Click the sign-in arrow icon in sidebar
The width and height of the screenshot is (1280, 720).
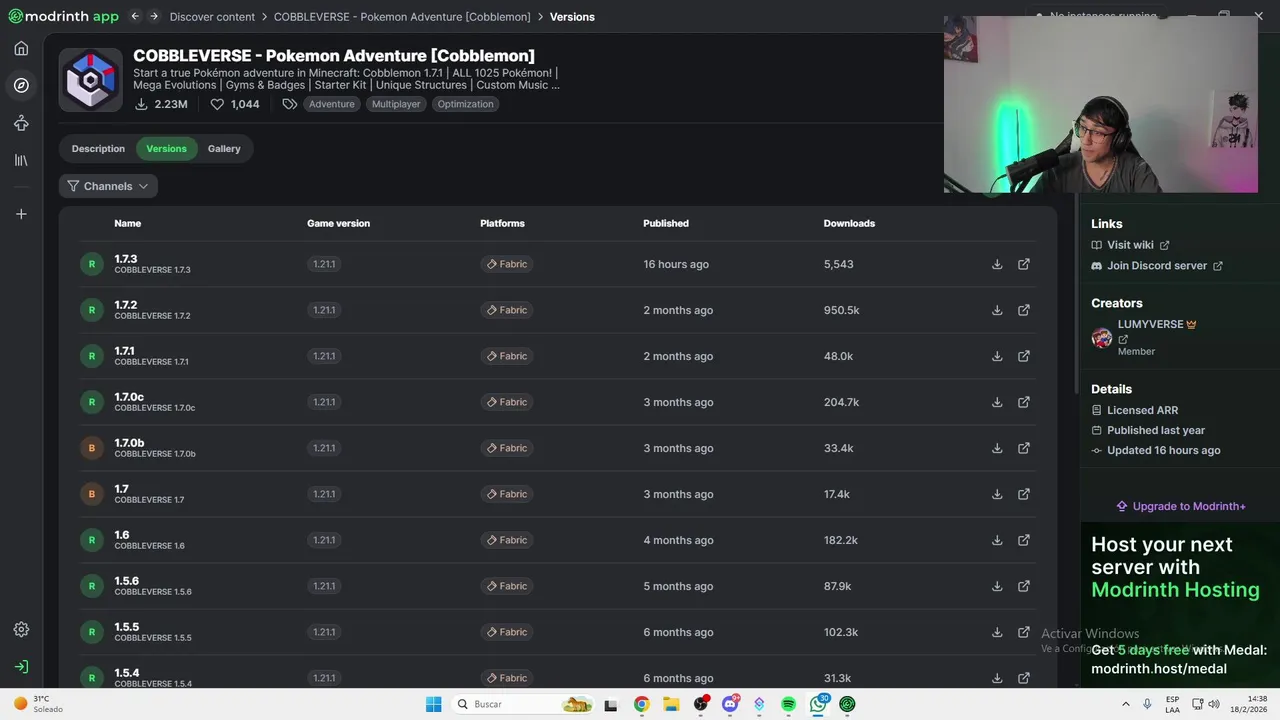[21, 666]
